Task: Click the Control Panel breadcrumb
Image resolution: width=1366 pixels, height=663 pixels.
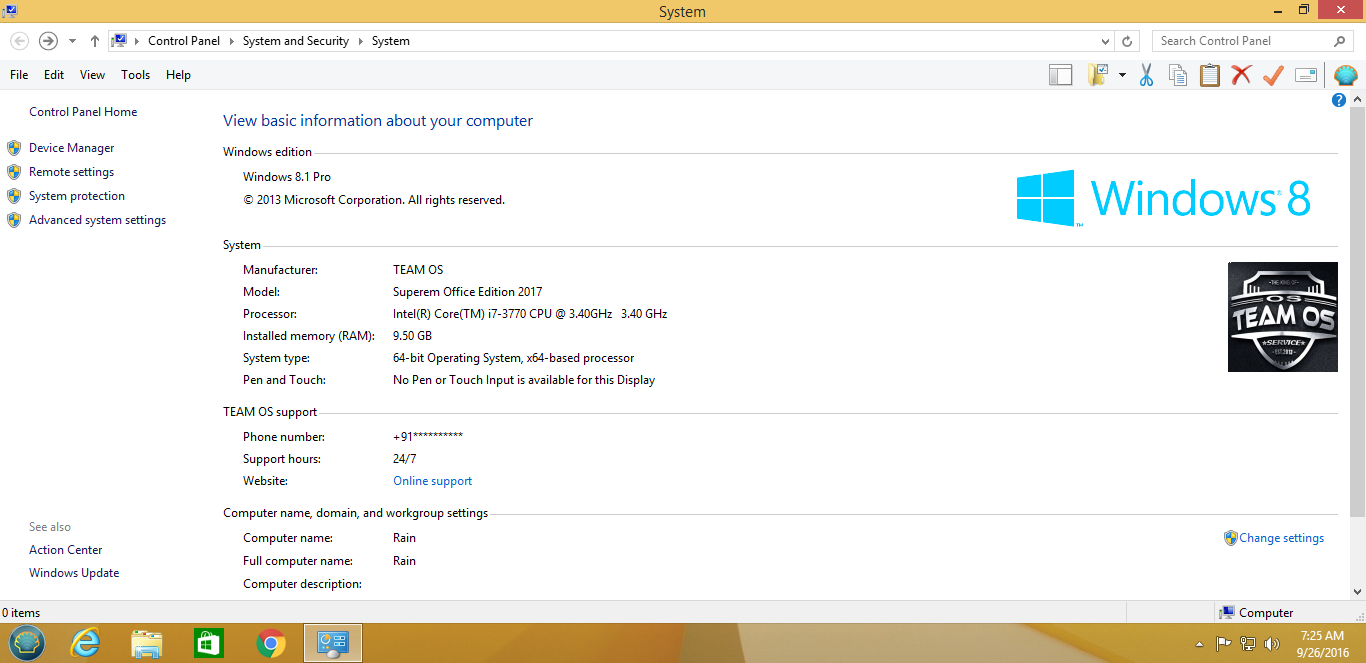Action: (x=184, y=41)
